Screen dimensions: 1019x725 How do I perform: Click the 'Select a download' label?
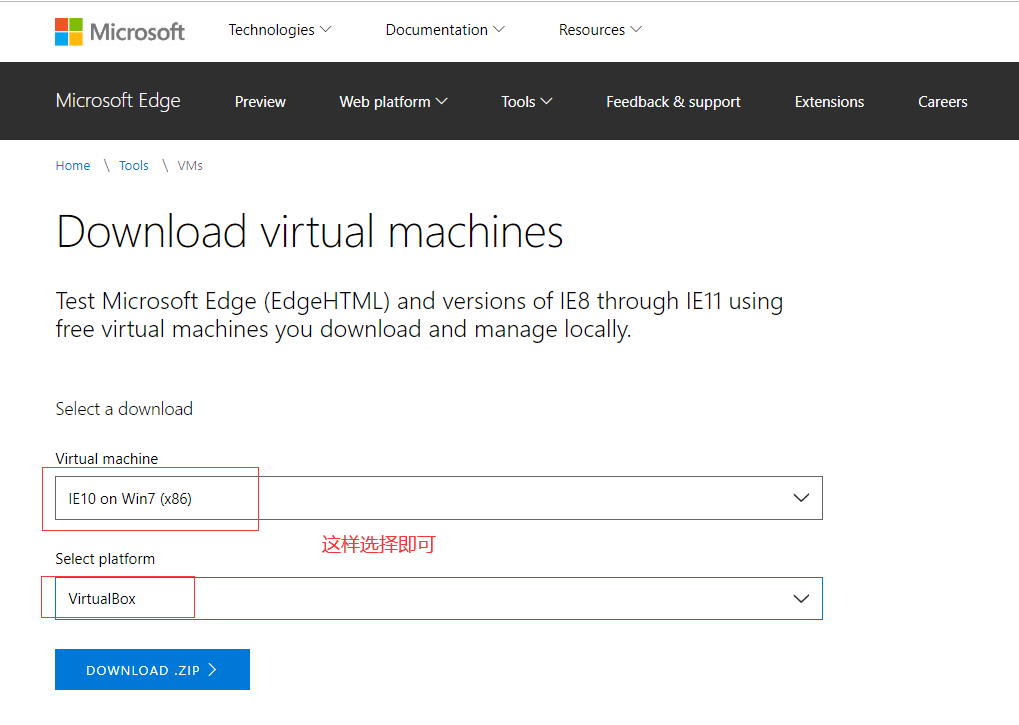coord(124,409)
